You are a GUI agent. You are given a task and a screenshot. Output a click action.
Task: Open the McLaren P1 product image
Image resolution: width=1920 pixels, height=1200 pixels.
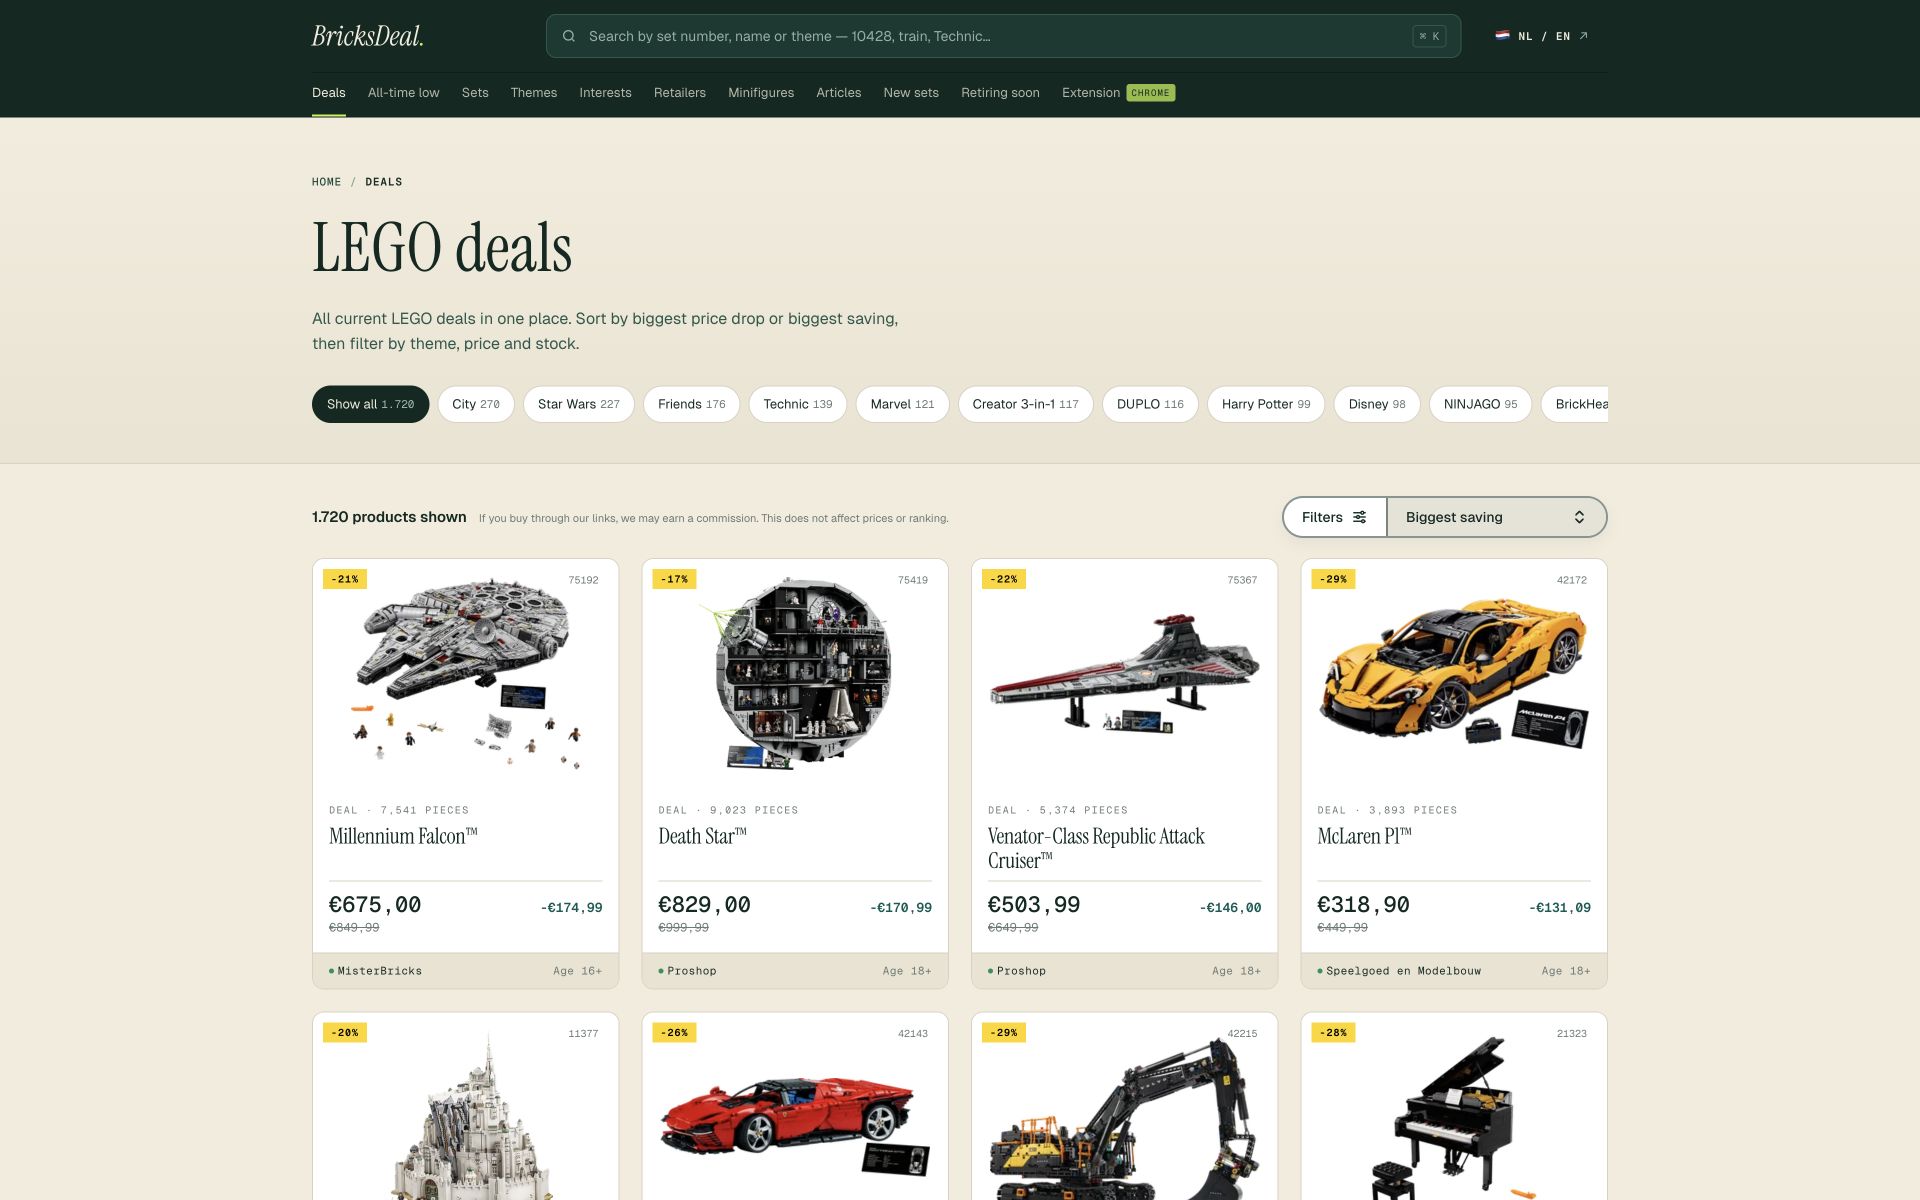tap(1454, 672)
